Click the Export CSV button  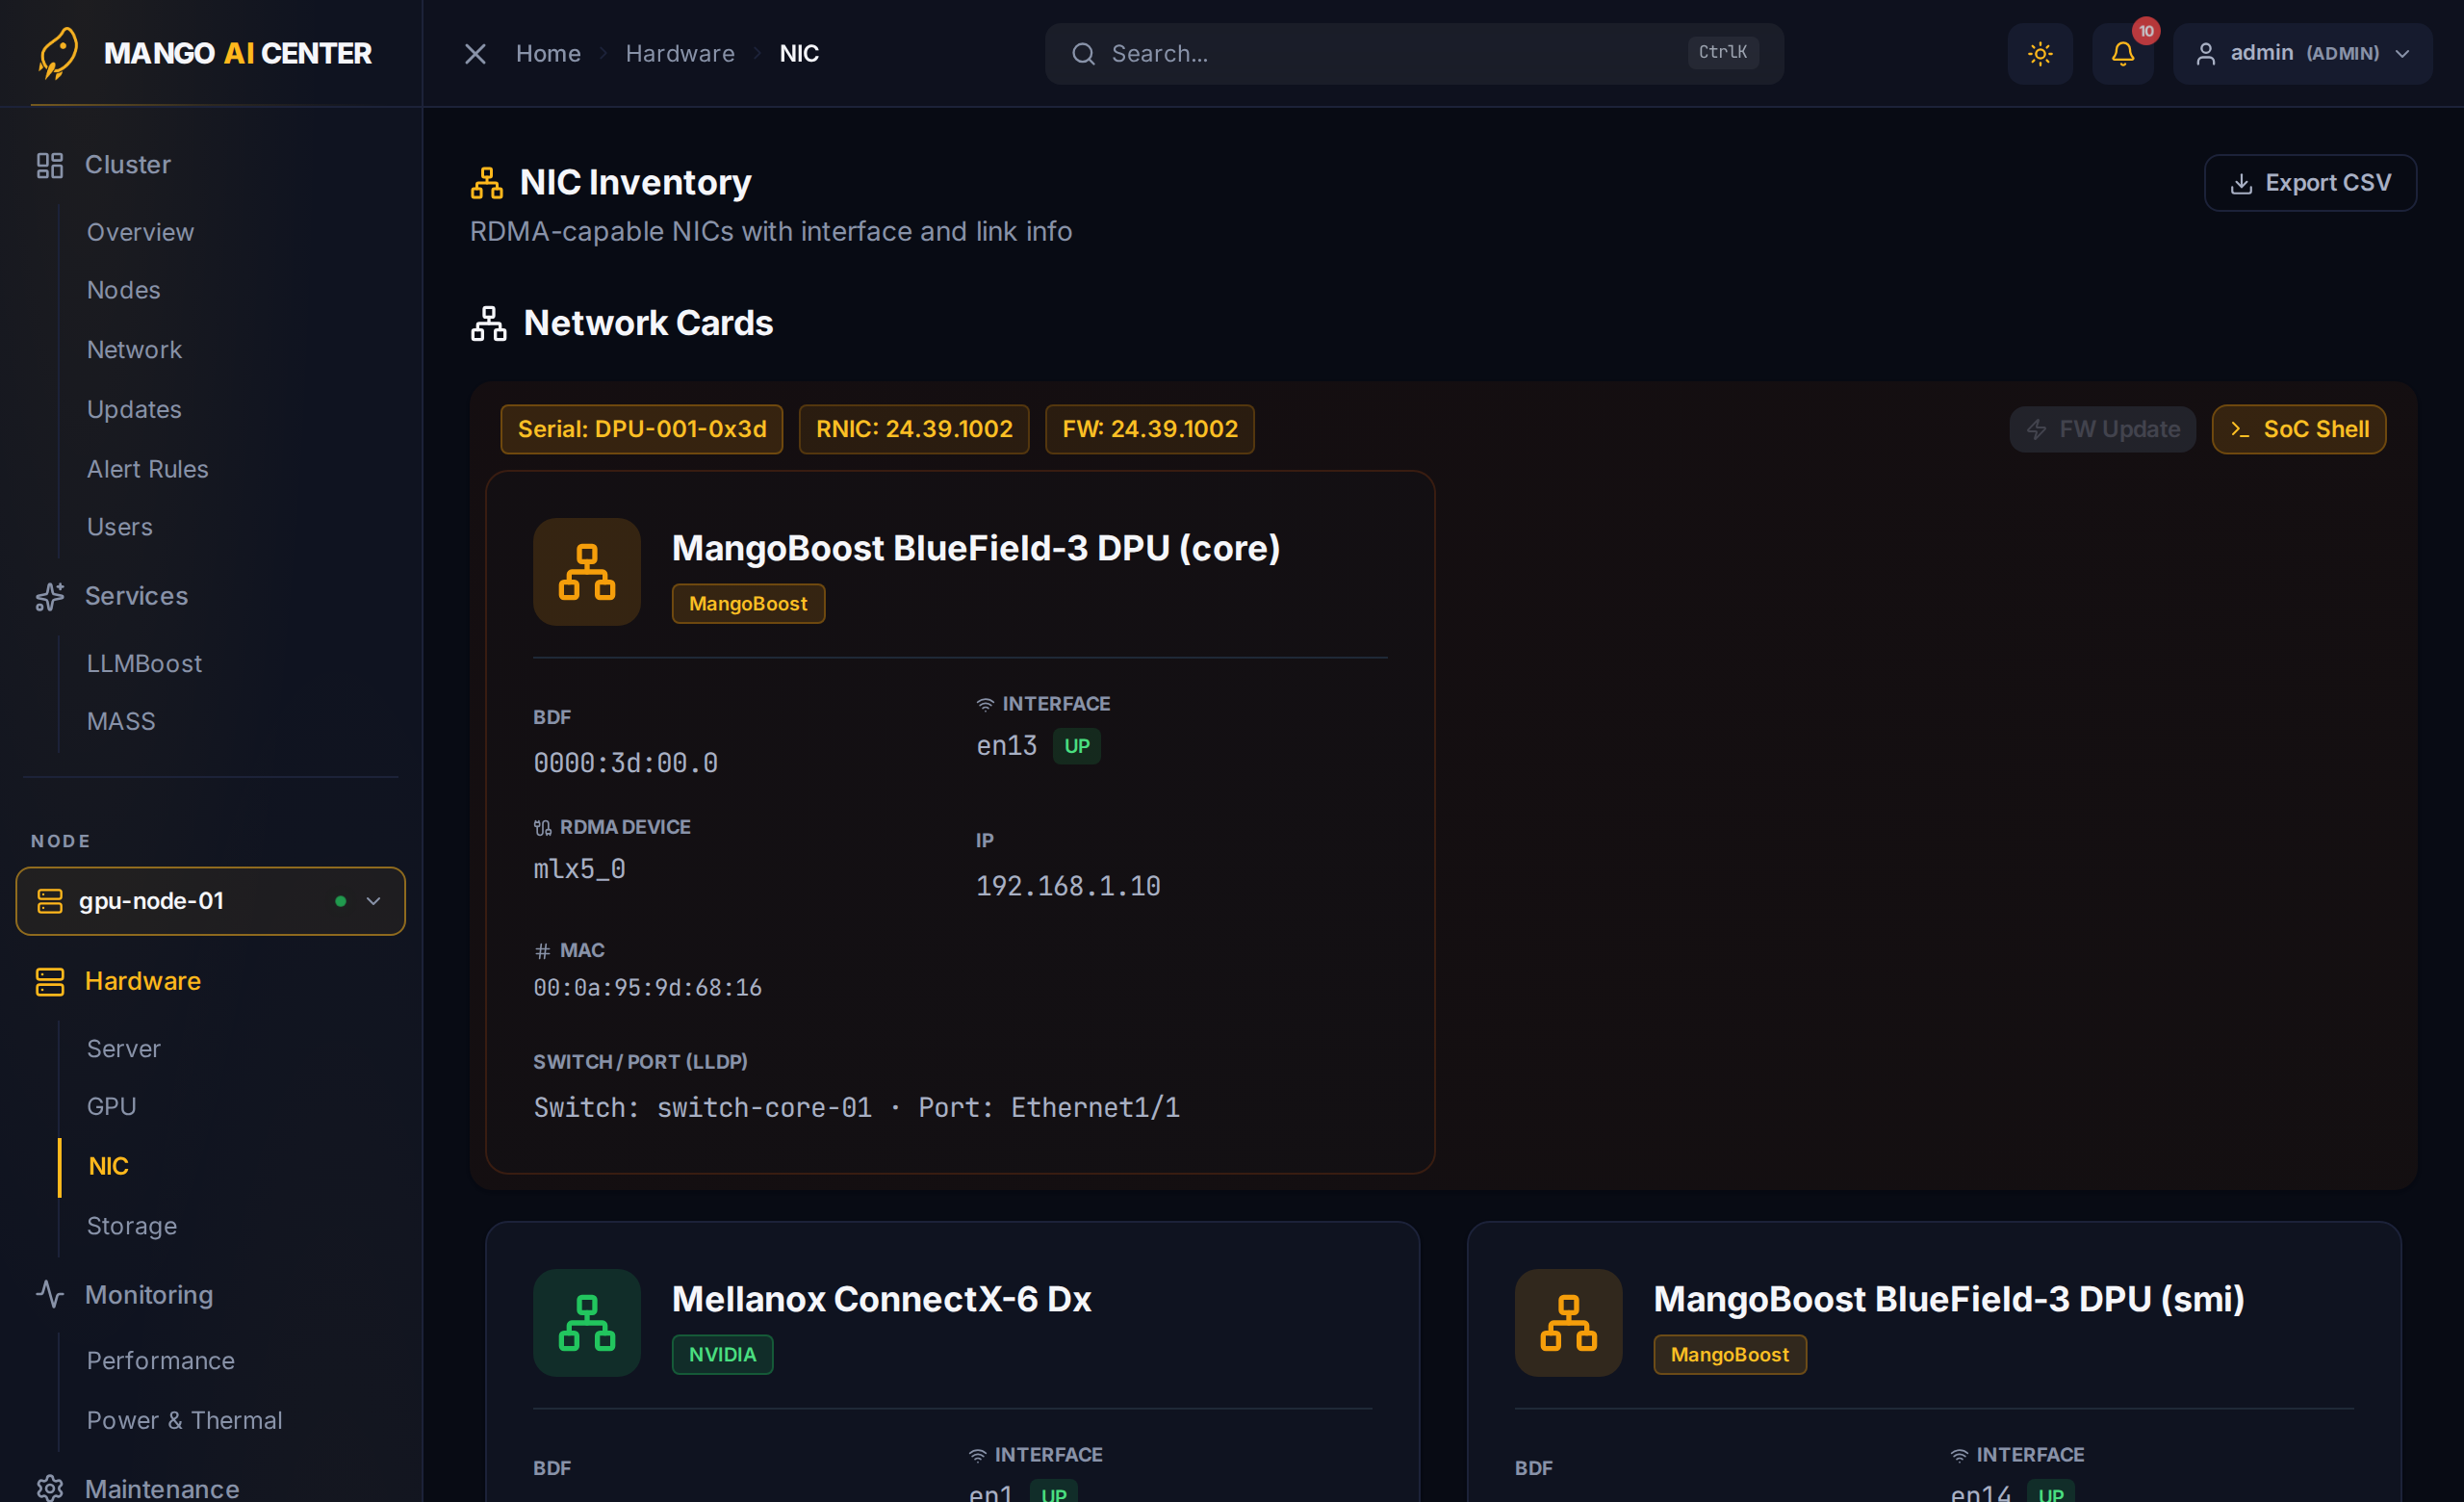tap(2310, 184)
